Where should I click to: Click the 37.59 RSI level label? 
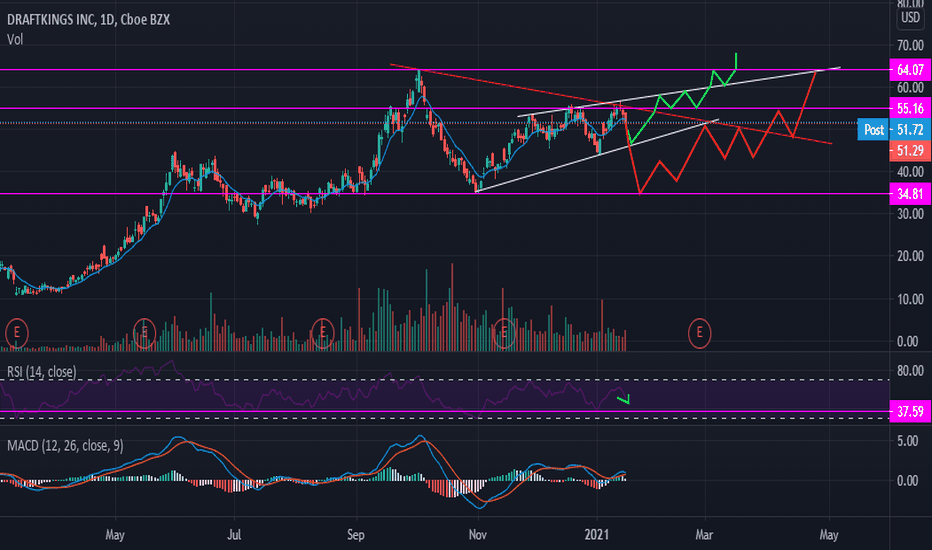(910, 411)
